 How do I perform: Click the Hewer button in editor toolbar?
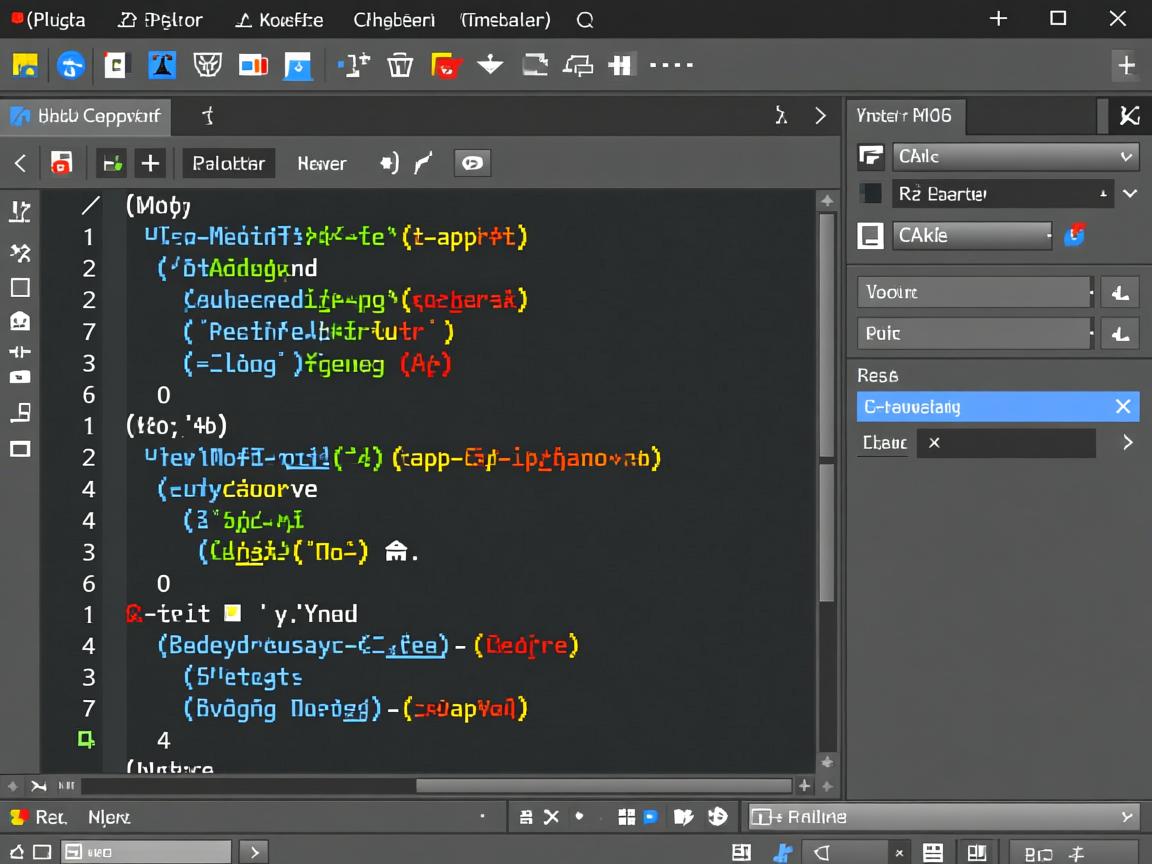point(322,163)
